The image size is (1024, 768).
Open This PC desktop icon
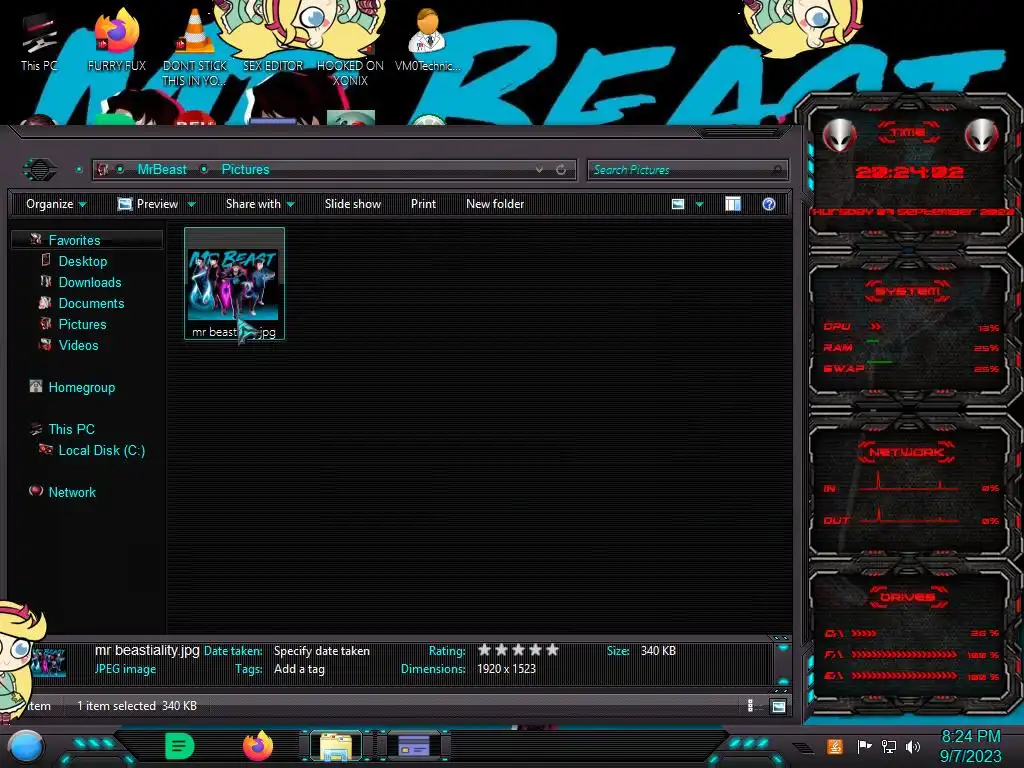click(x=39, y=42)
